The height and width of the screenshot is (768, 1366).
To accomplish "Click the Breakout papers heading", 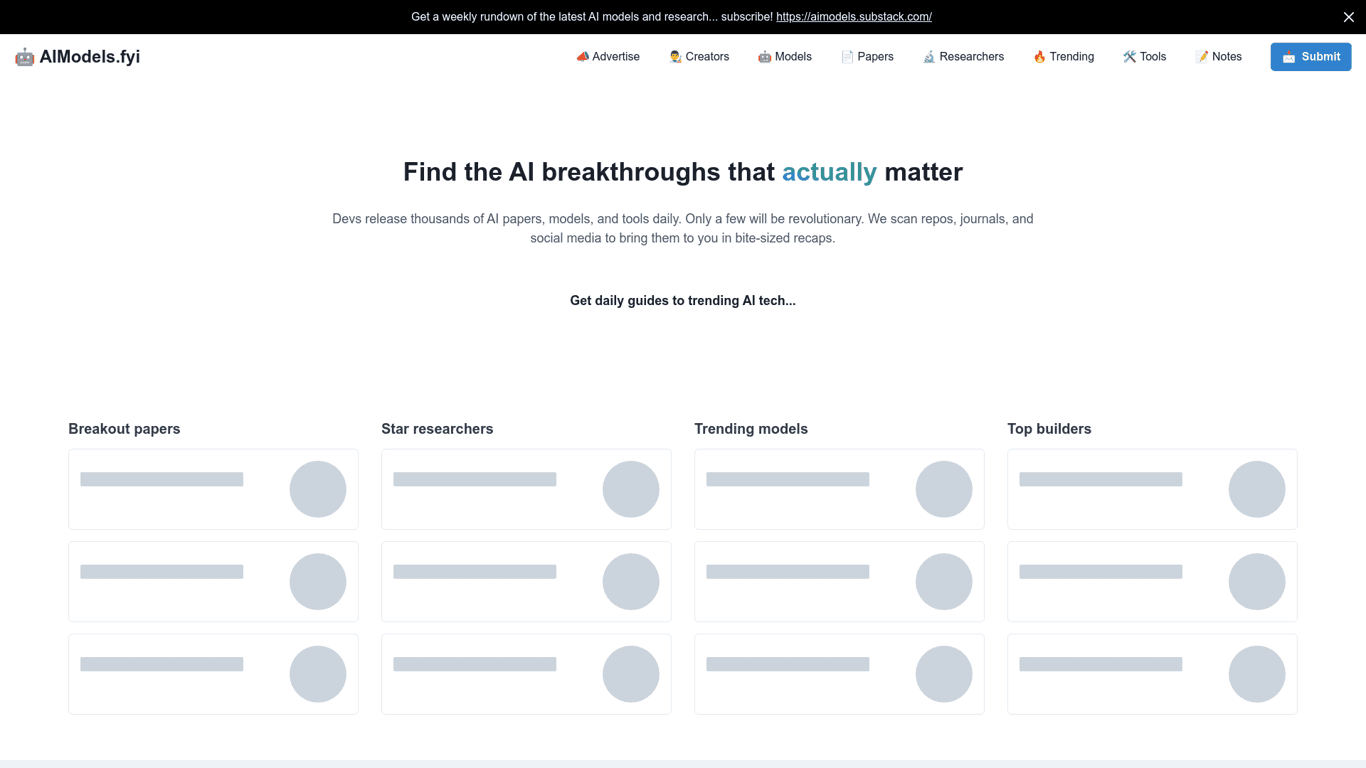I will point(124,429).
